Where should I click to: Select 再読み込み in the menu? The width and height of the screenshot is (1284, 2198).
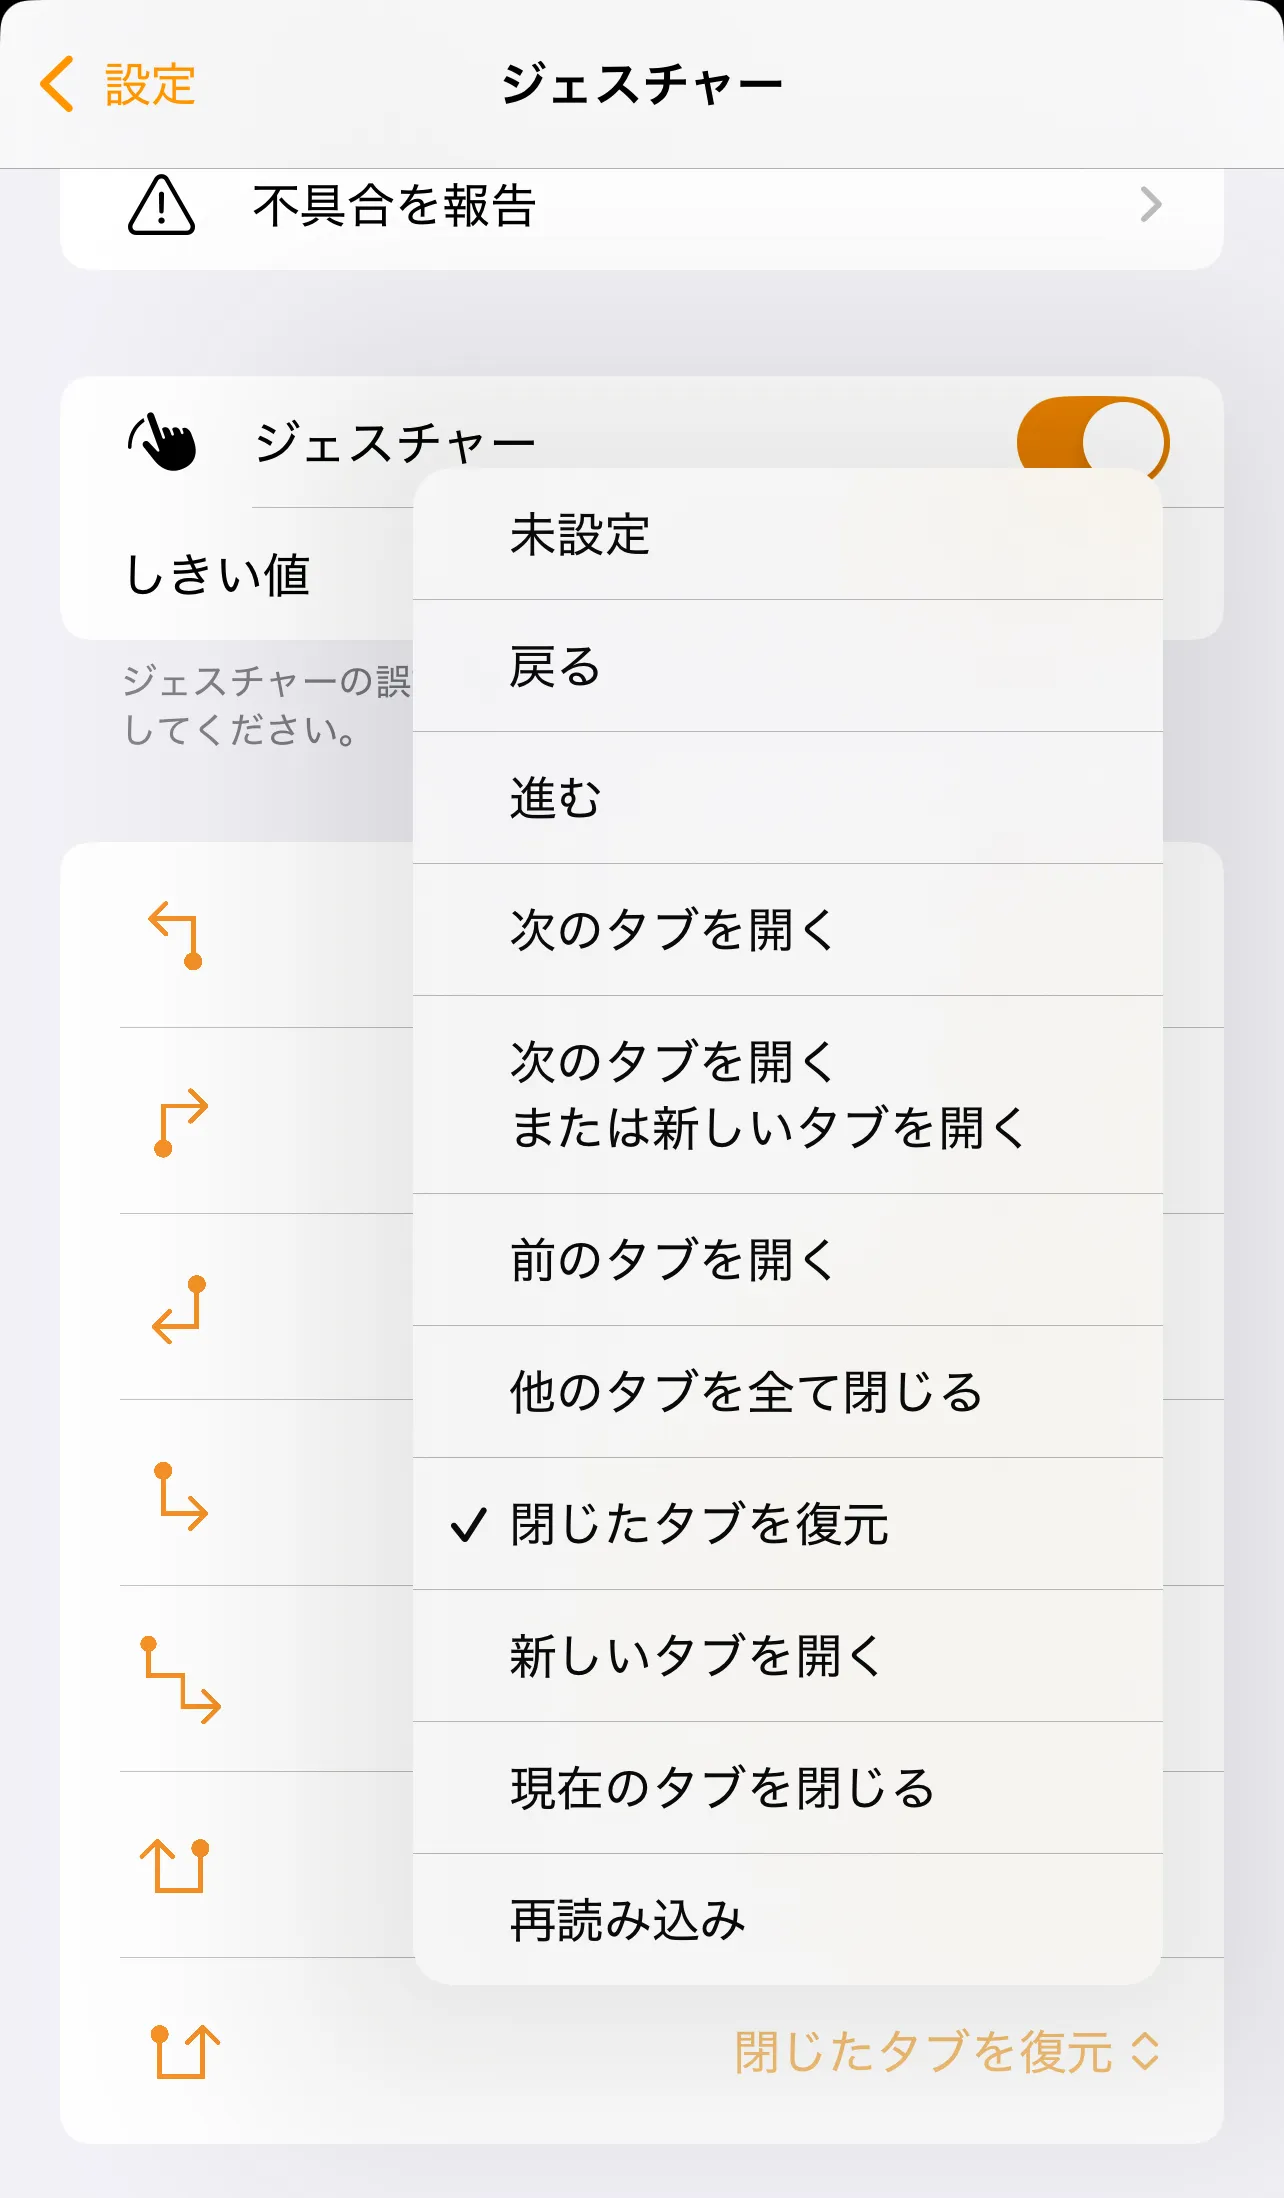tap(628, 1920)
